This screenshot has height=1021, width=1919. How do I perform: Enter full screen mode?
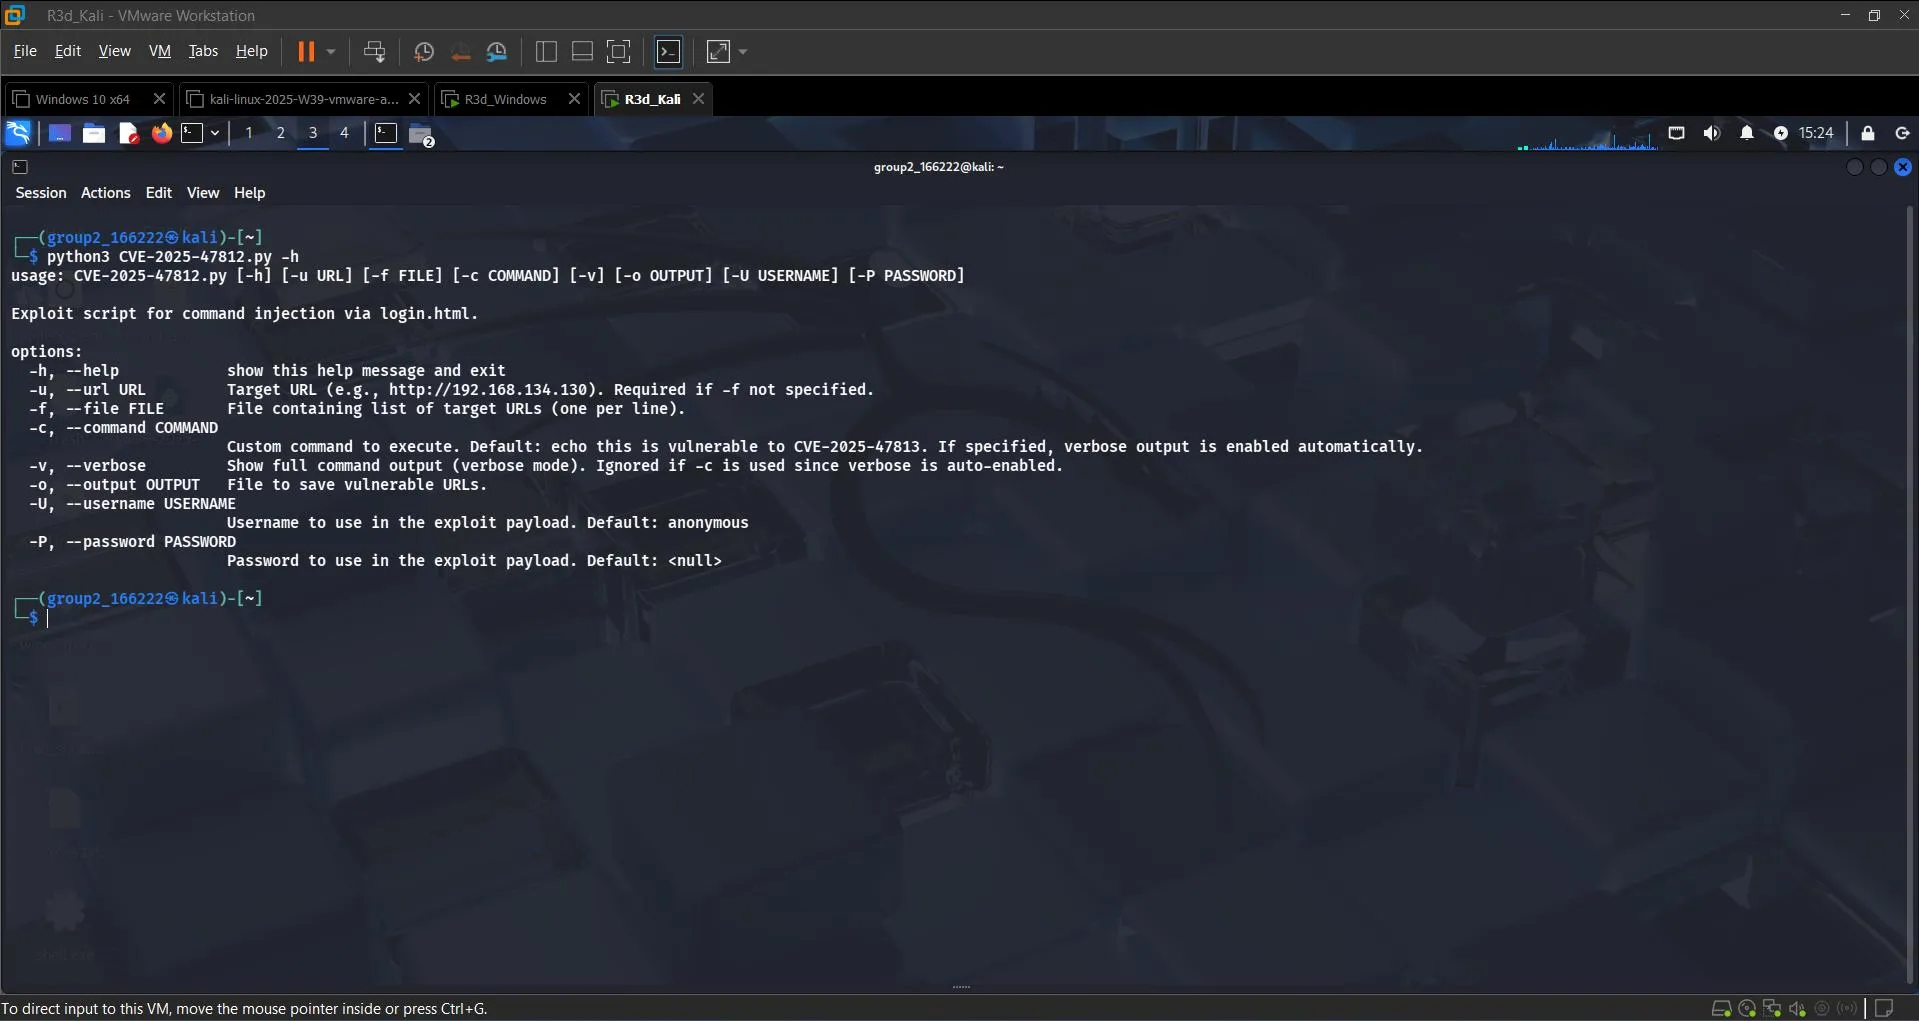click(x=619, y=52)
